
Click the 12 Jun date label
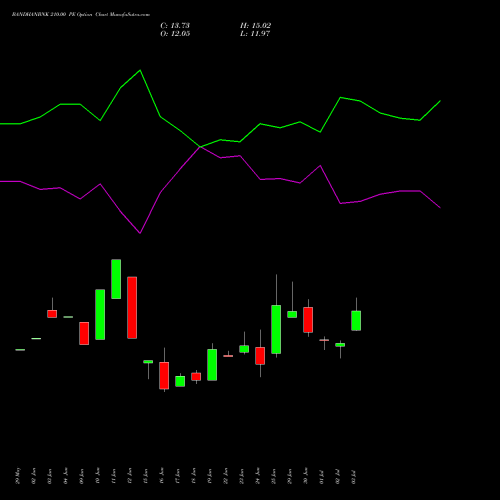(130, 476)
